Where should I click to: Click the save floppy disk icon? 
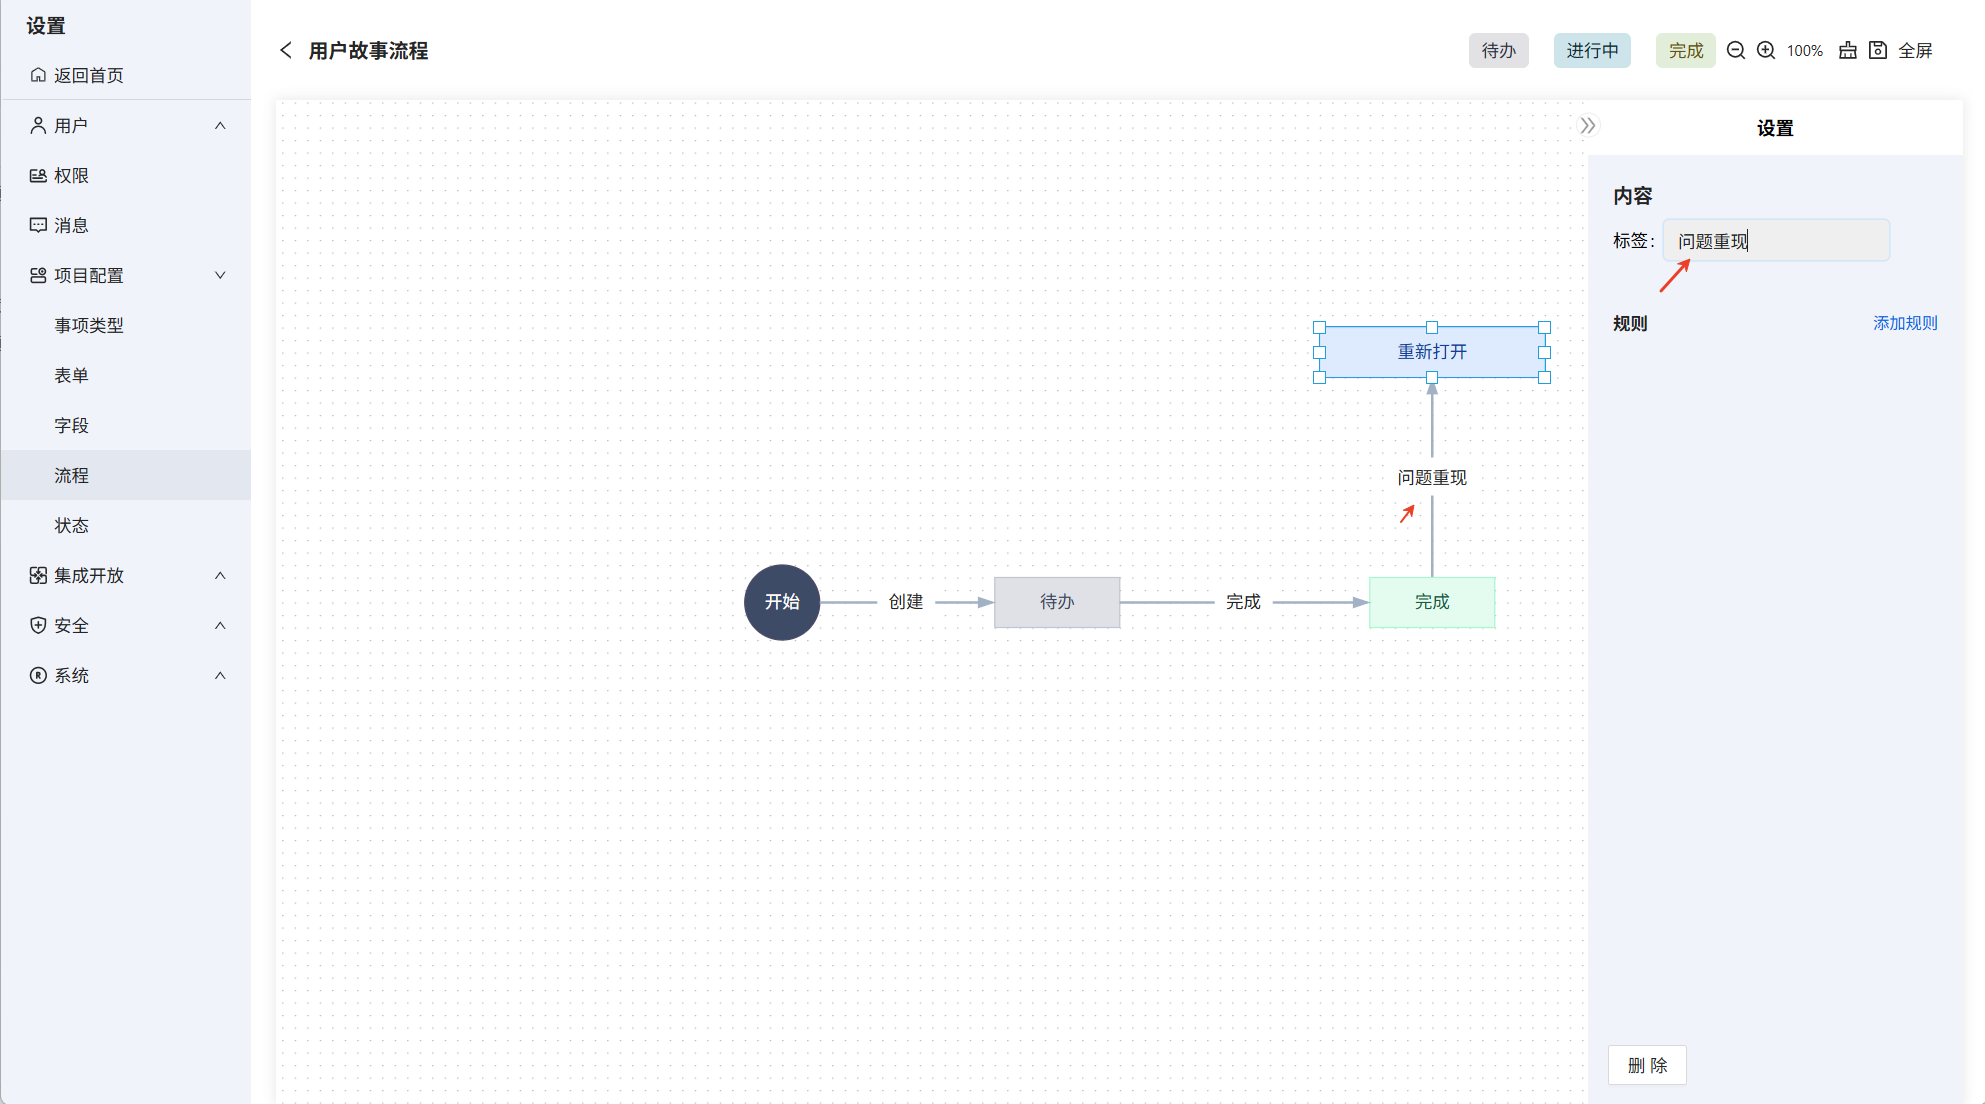[1878, 51]
